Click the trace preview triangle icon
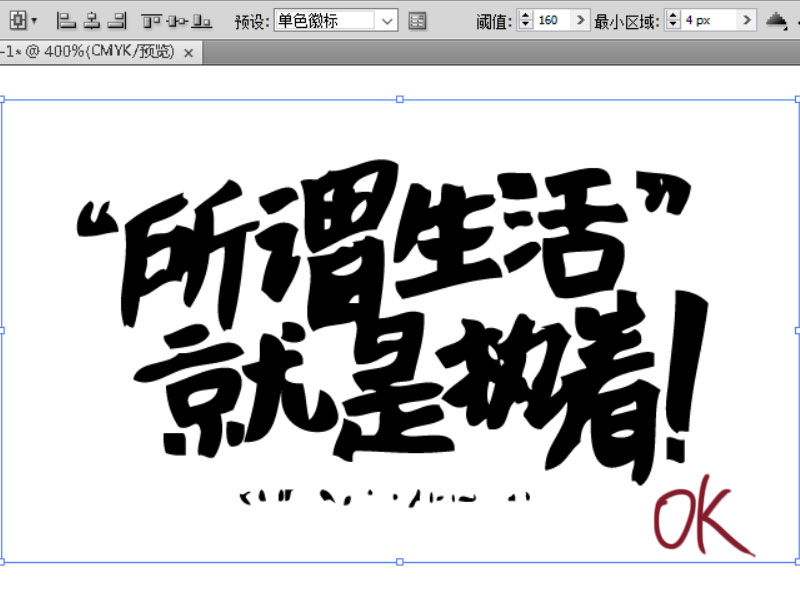800x600 pixels. 776,21
